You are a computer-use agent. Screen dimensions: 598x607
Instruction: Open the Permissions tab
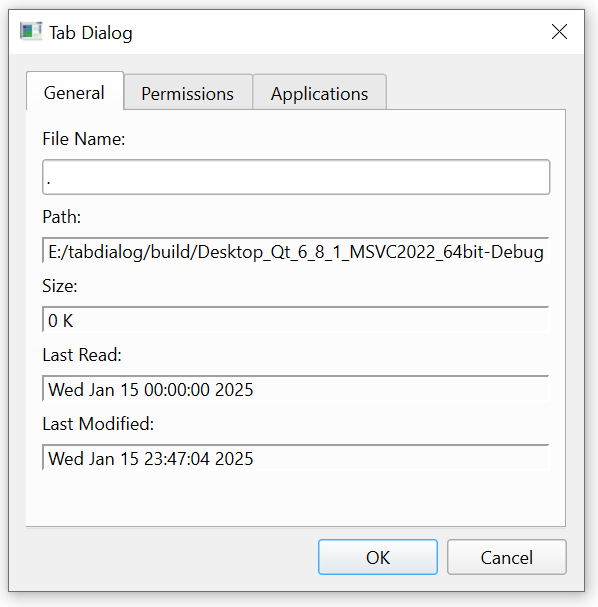coord(188,93)
